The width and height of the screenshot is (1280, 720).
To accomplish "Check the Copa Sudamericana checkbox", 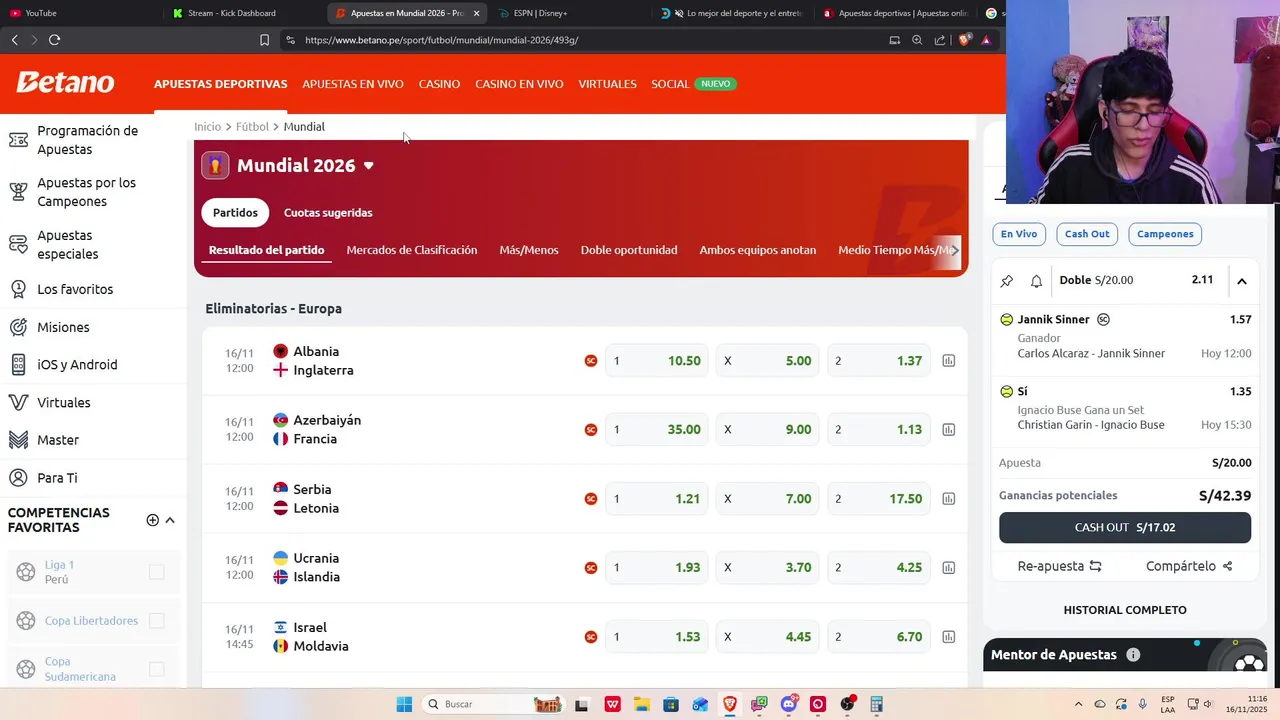I will pyautogui.click(x=156, y=669).
